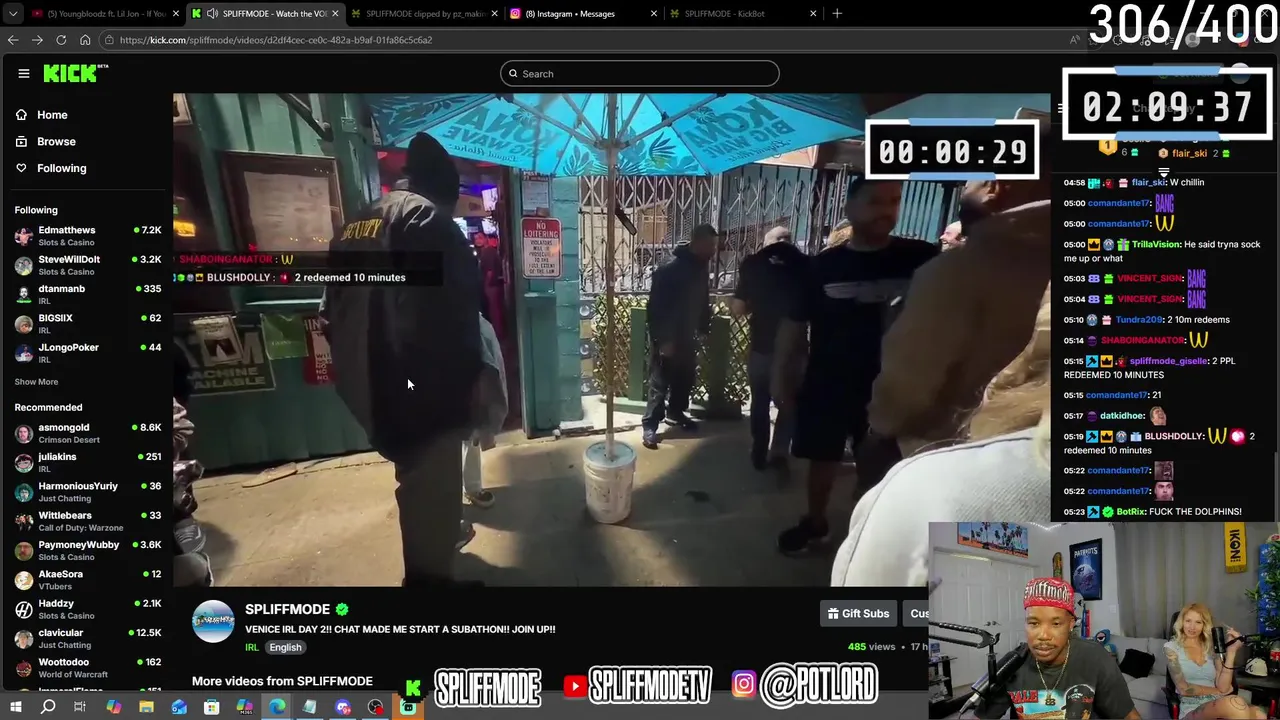Click TrillaVision username in chat
Image resolution: width=1280 pixels, height=720 pixels.
(x=1155, y=245)
